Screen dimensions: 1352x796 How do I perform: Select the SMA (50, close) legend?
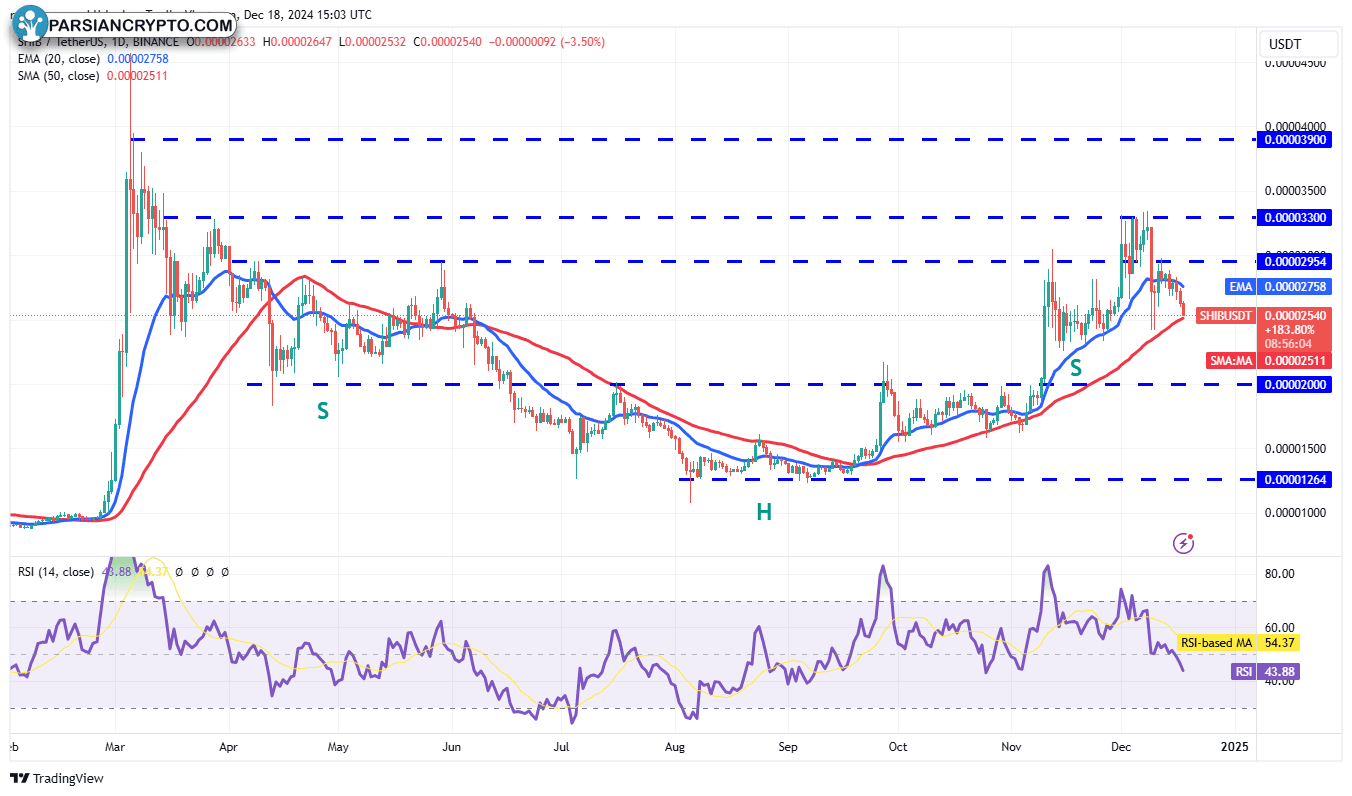pyautogui.click(x=58, y=75)
